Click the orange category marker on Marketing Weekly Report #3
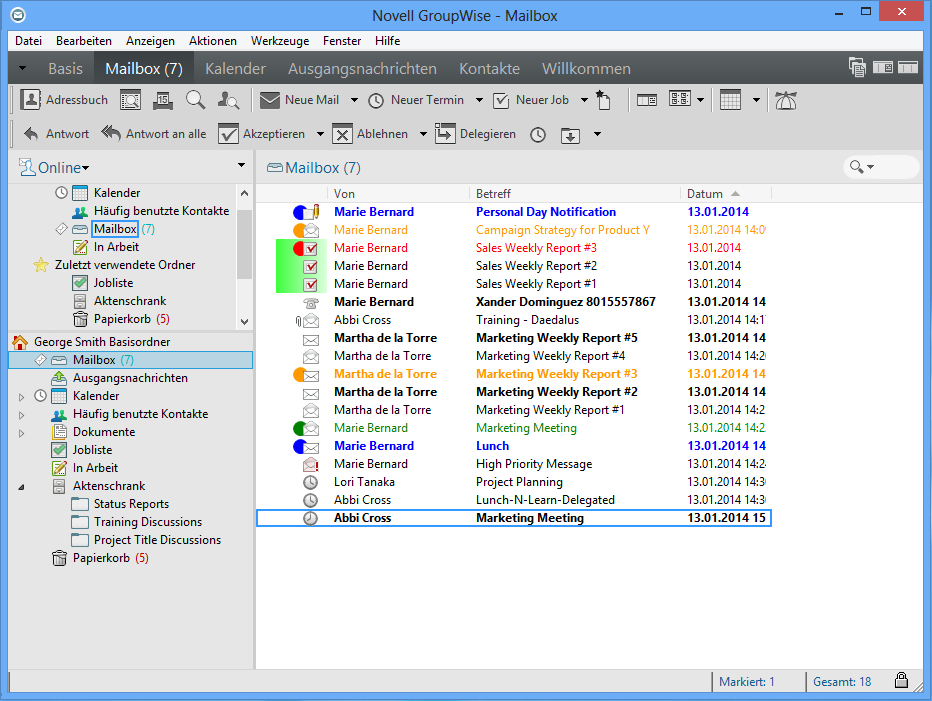 click(299, 374)
